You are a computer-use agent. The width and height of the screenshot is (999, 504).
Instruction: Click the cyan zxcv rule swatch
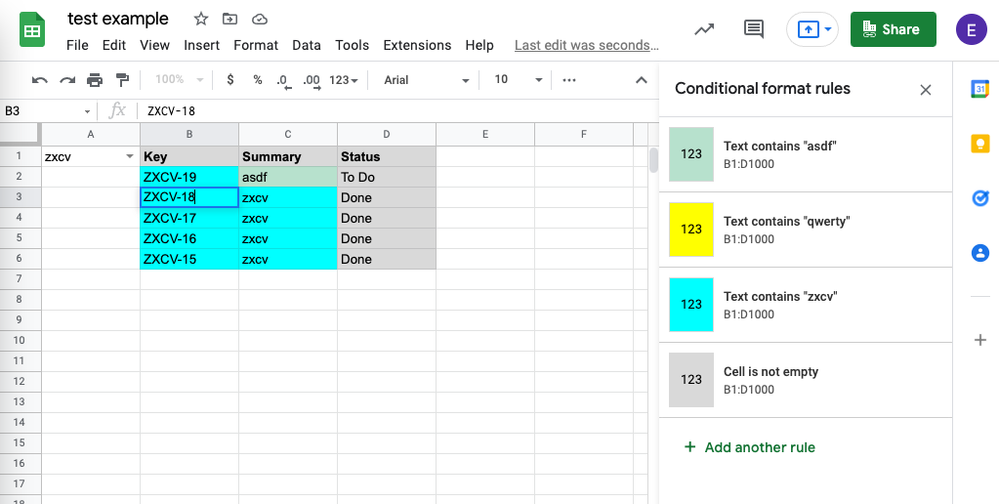[691, 305]
